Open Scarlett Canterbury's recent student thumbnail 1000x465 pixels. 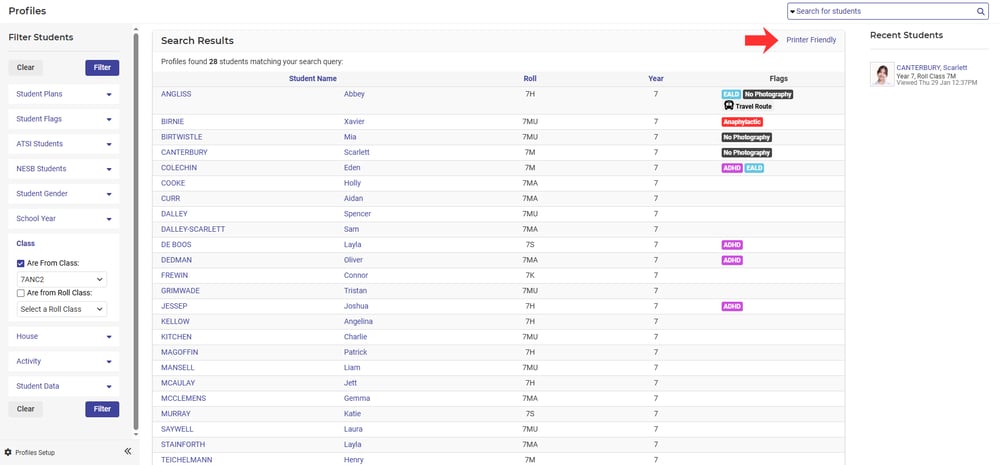pyautogui.click(x=881, y=75)
